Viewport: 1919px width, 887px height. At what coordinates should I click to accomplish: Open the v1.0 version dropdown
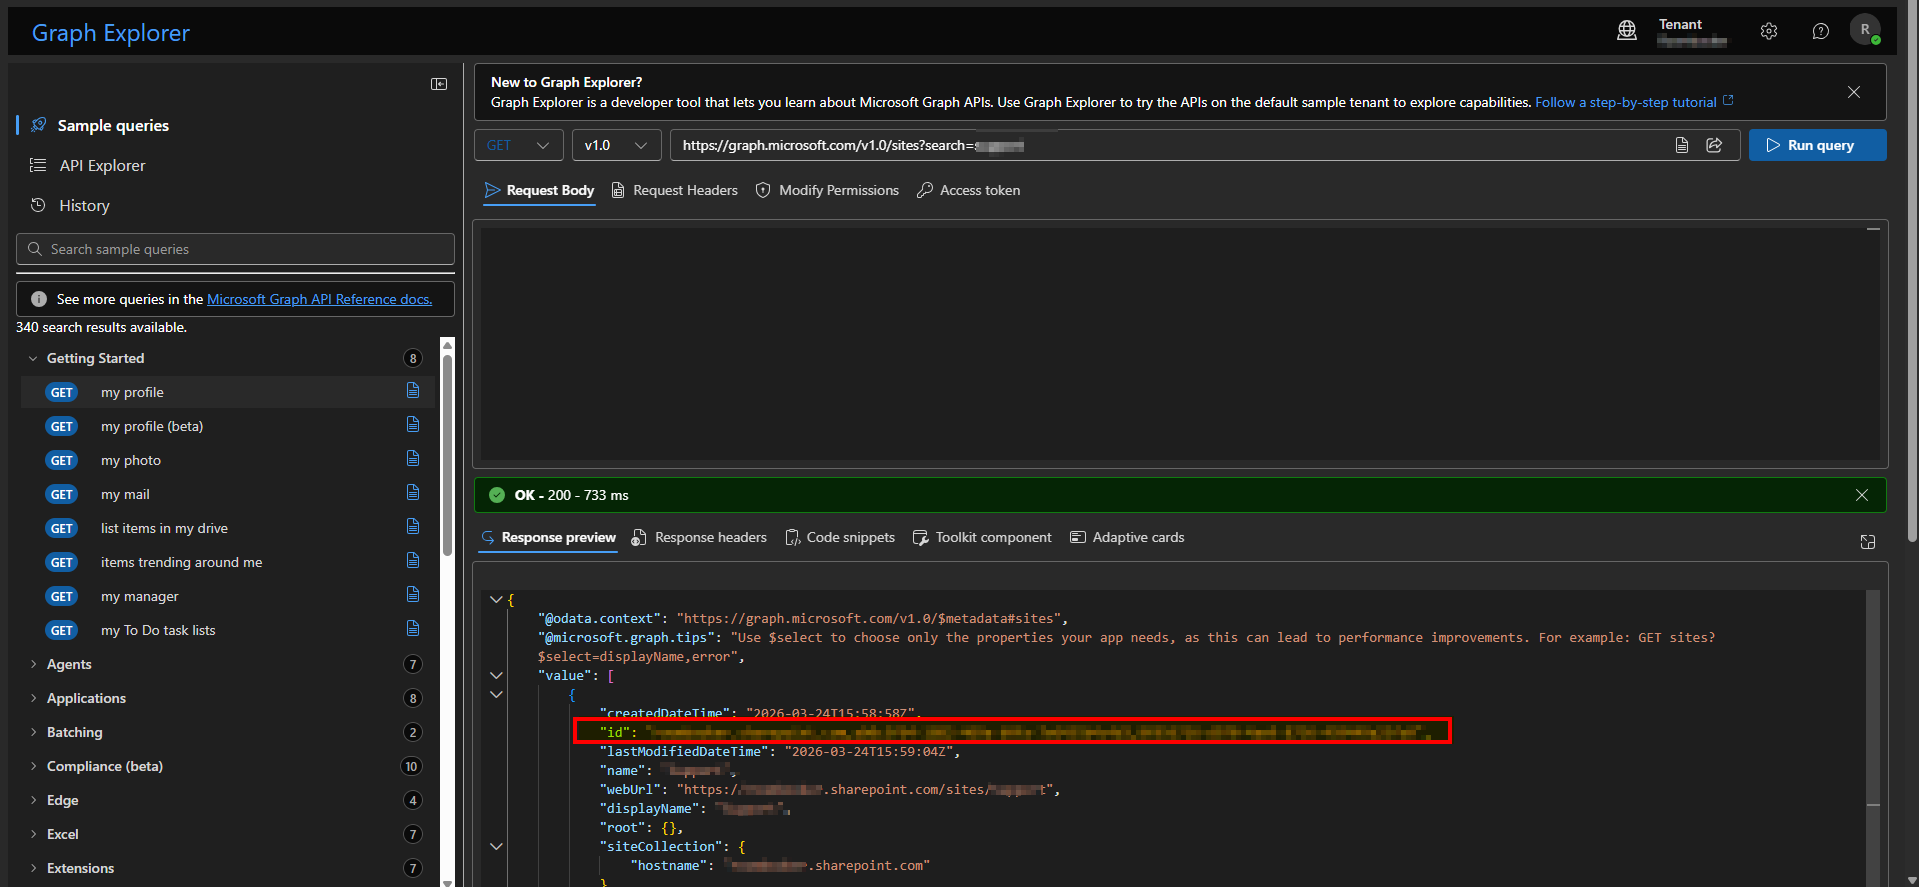(x=616, y=145)
